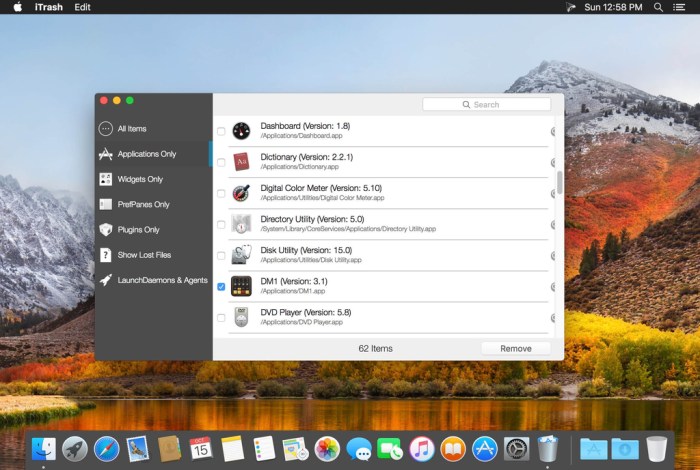The width and height of the screenshot is (700, 470).
Task: Click the Disk Utility app icon
Action: tap(240, 255)
